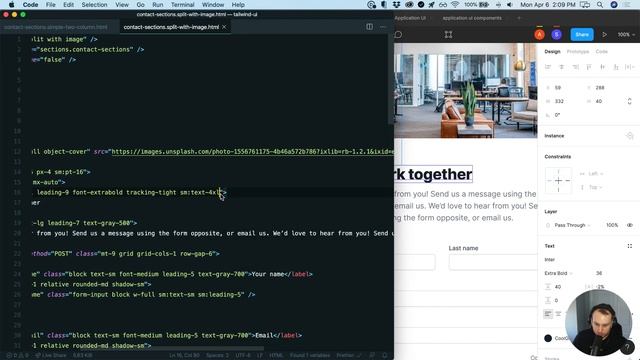
Task: Toggle constrain proportions link in Figma
Action: point(629,101)
